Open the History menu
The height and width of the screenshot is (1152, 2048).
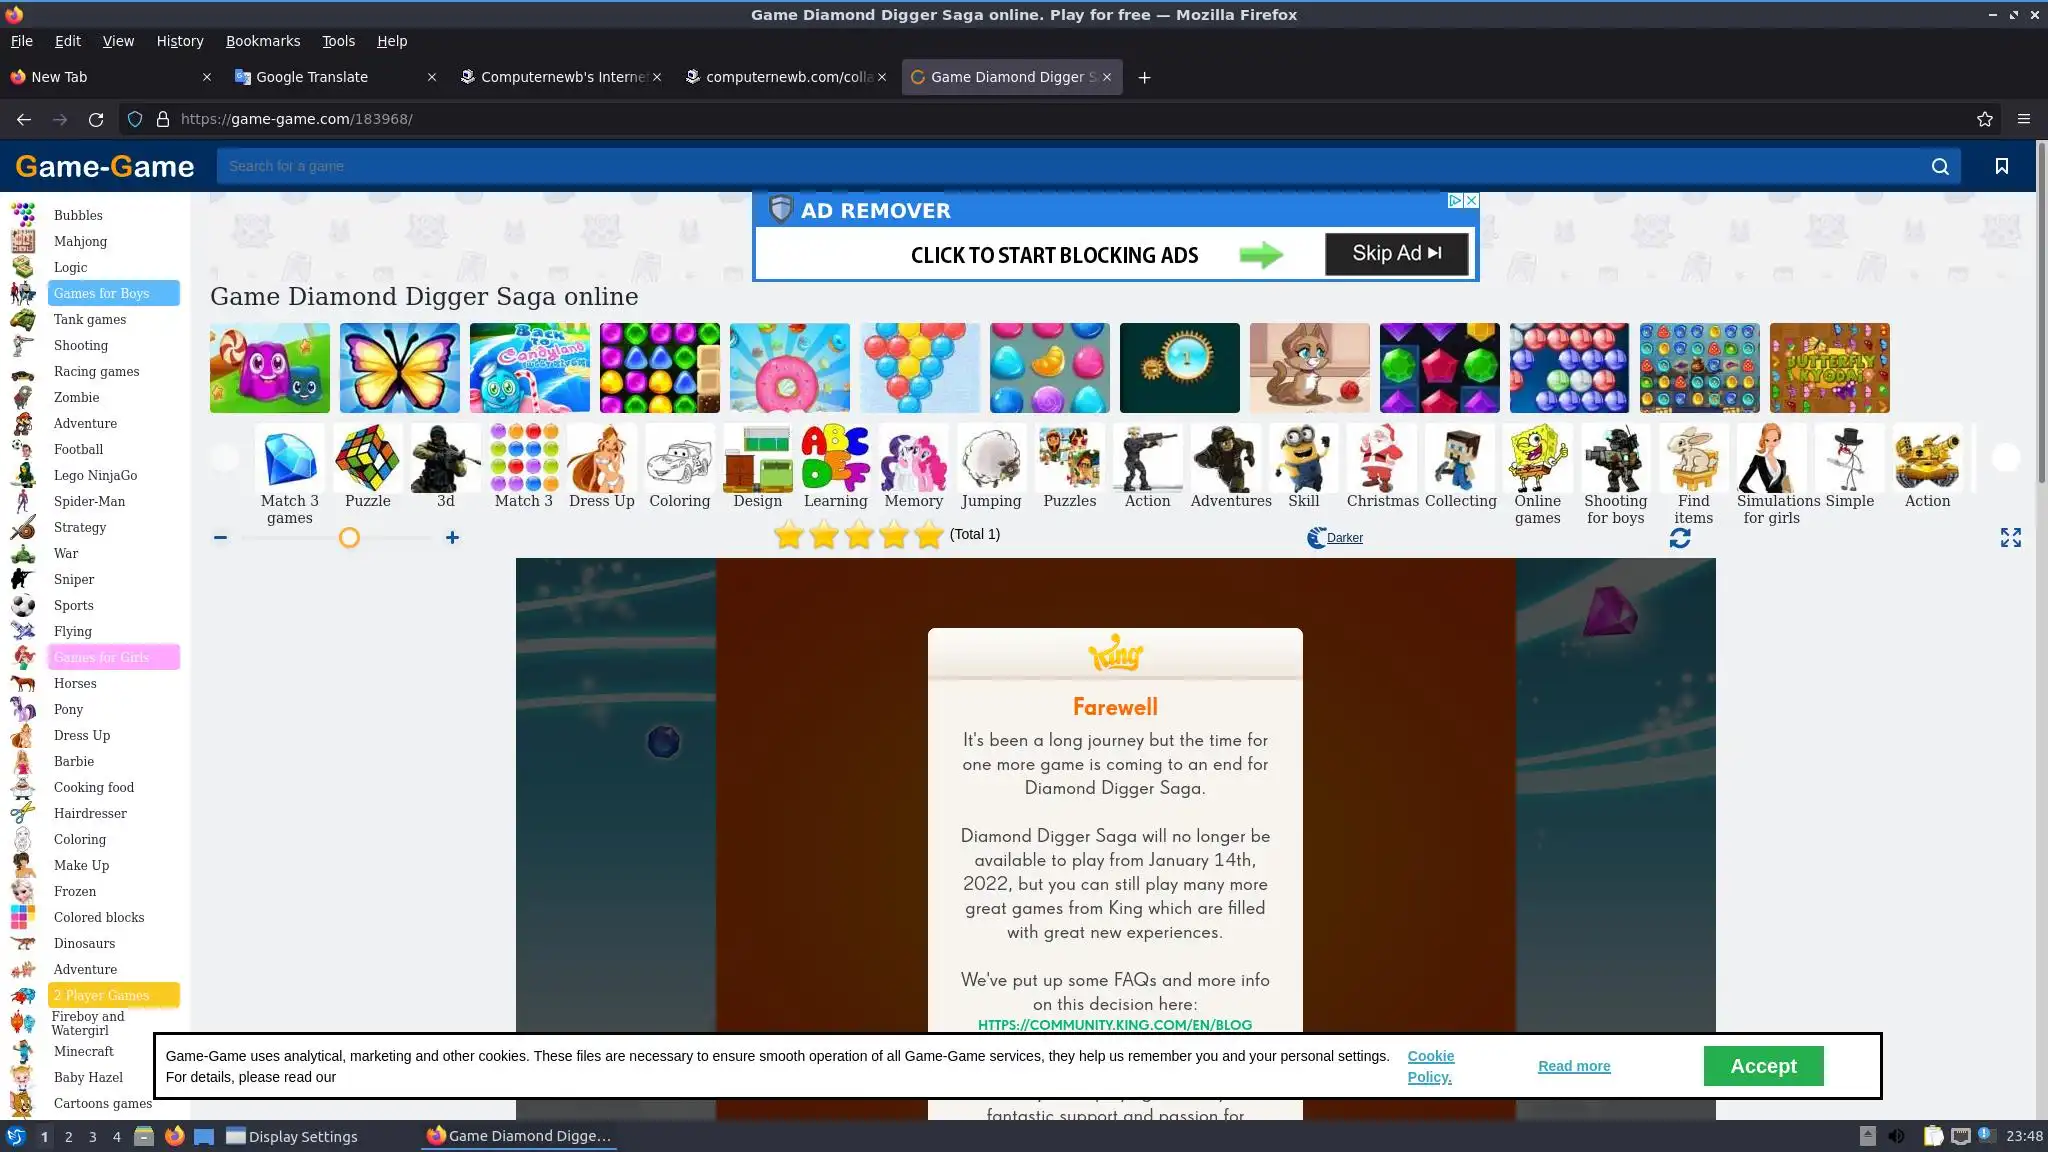180,41
